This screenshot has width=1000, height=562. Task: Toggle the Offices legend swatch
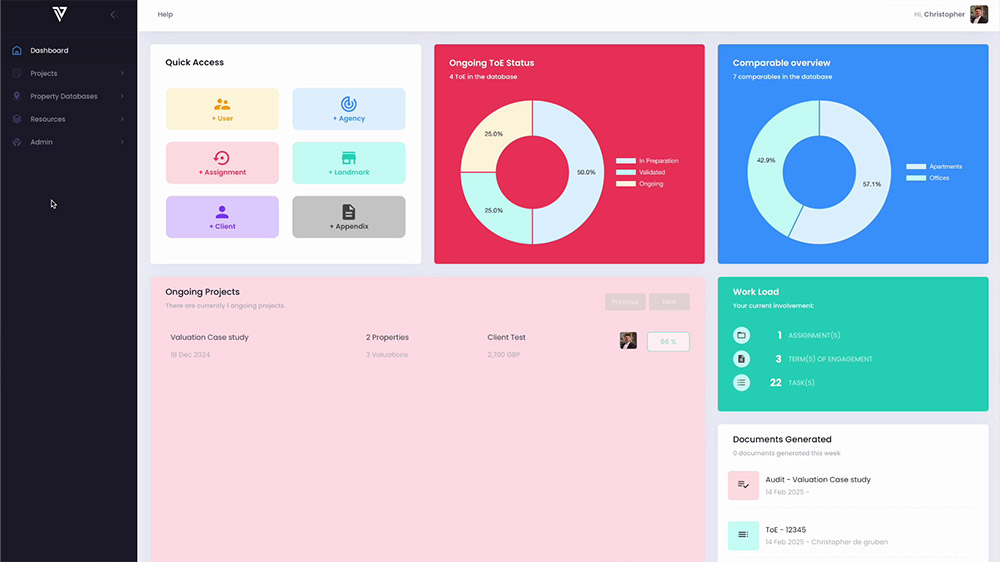916,178
